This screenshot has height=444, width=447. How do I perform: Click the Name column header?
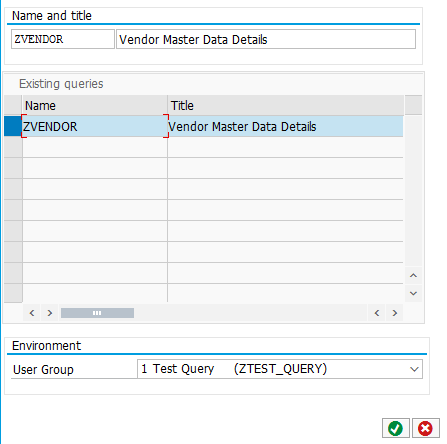[x=95, y=106]
